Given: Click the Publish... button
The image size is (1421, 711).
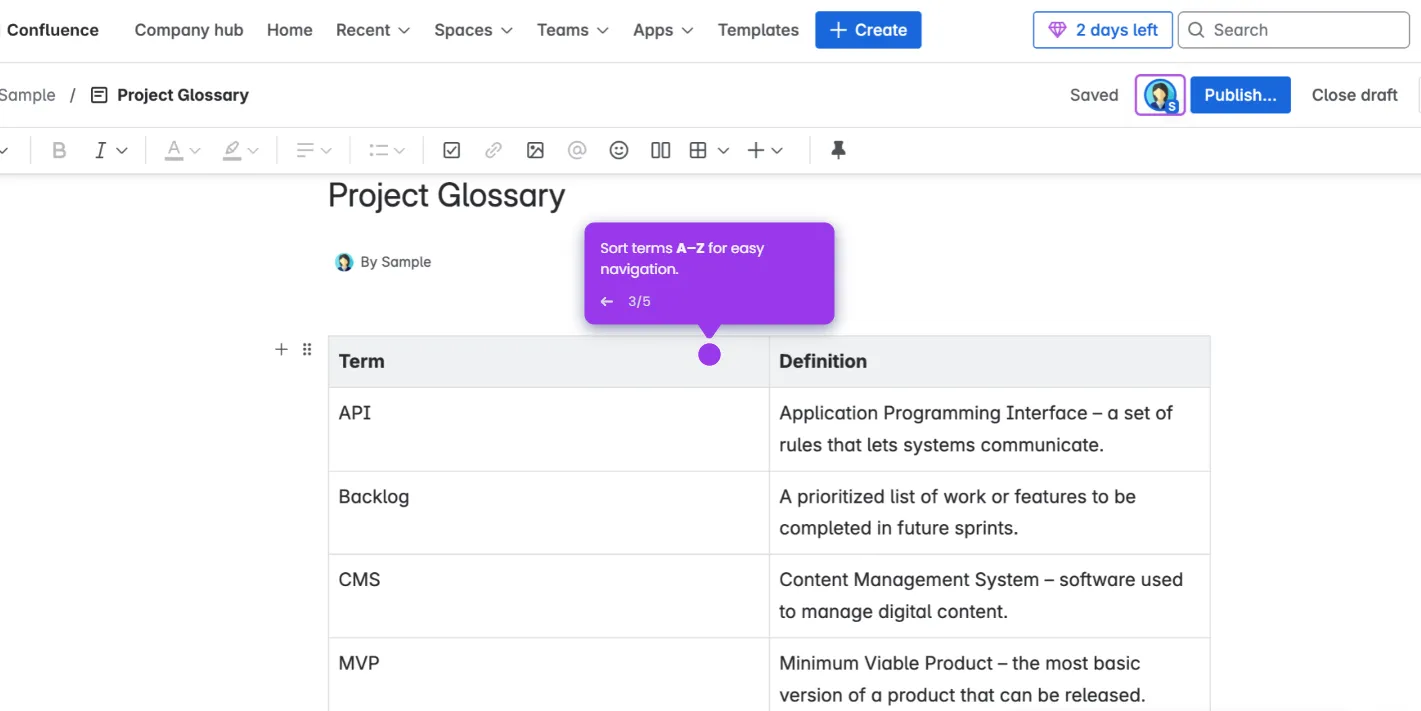Looking at the screenshot, I should tap(1240, 95).
